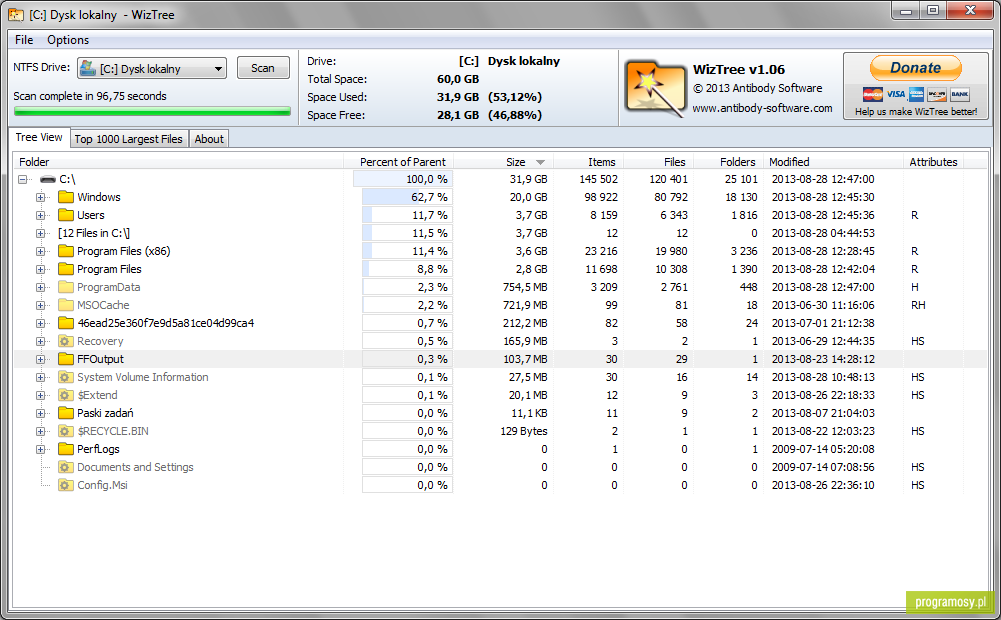This screenshot has height=620, width=1001.
Task: Expand the PerfLogs node
Action: (41, 449)
